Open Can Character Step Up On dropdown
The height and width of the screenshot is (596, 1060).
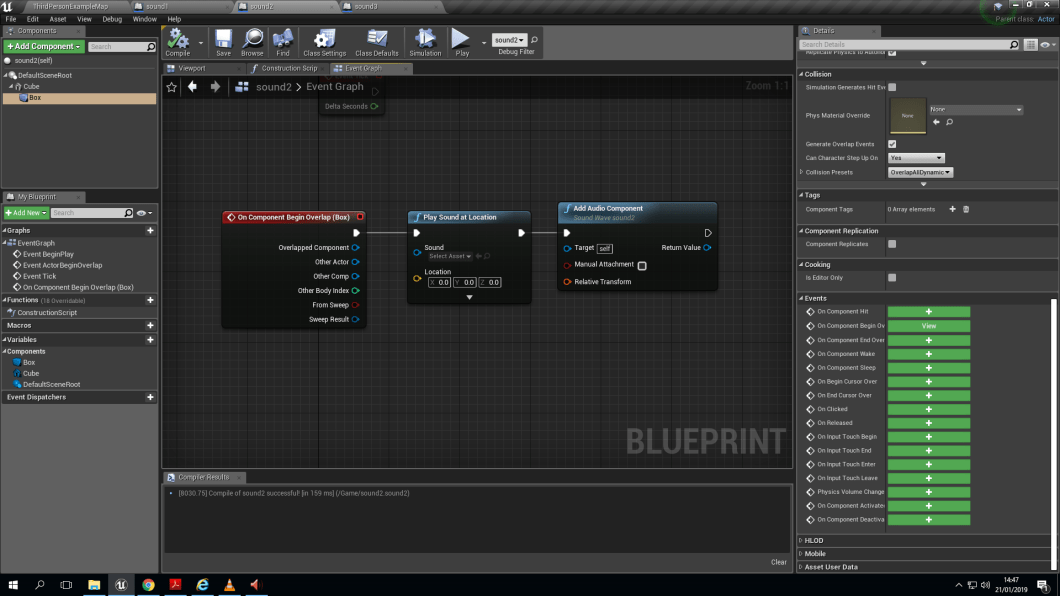tap(916, 158)
